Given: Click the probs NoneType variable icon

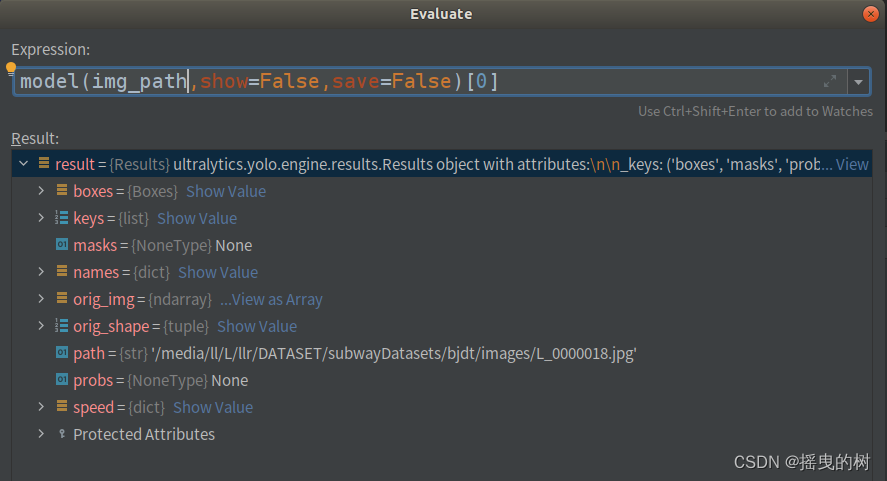Looking at the screenshot, I should (62, 380).
